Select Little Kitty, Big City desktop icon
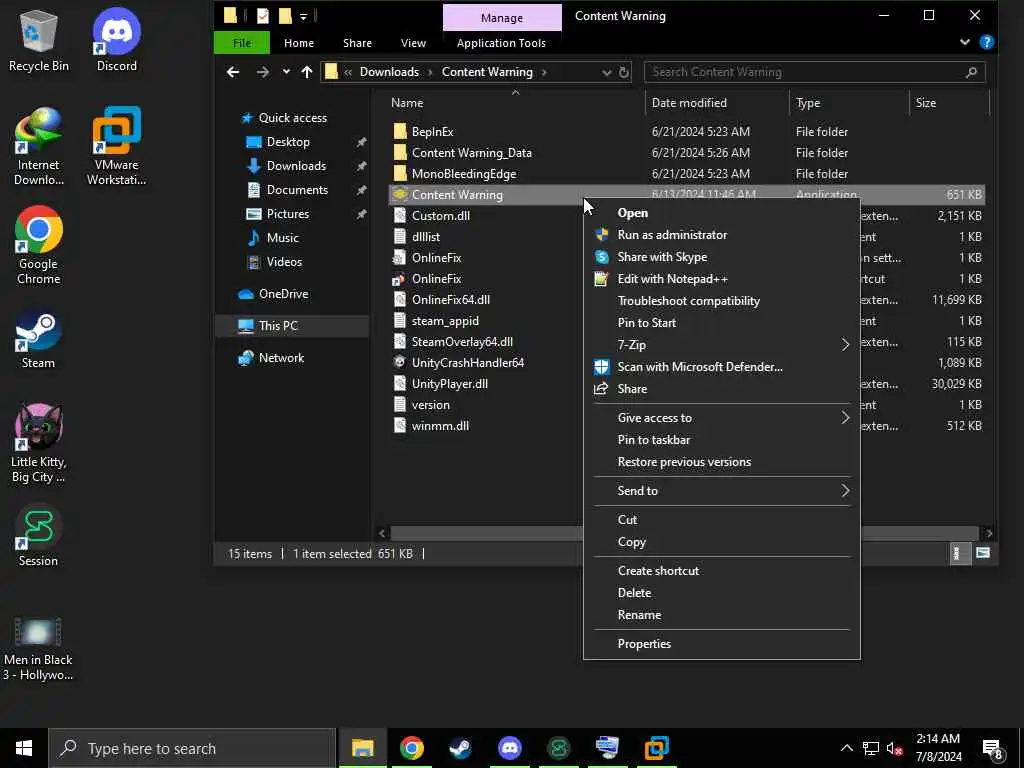 pos(39,443)
